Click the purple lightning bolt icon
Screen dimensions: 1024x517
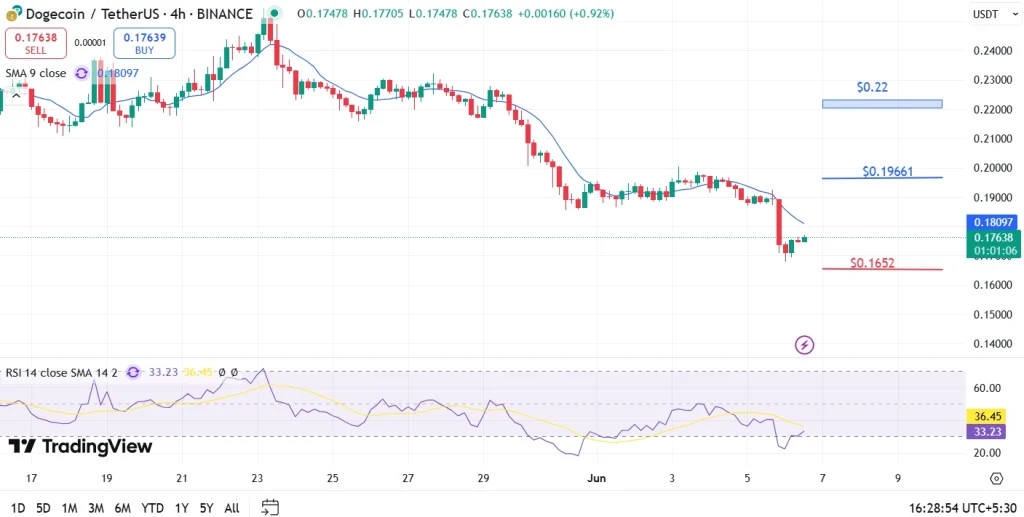804,345
